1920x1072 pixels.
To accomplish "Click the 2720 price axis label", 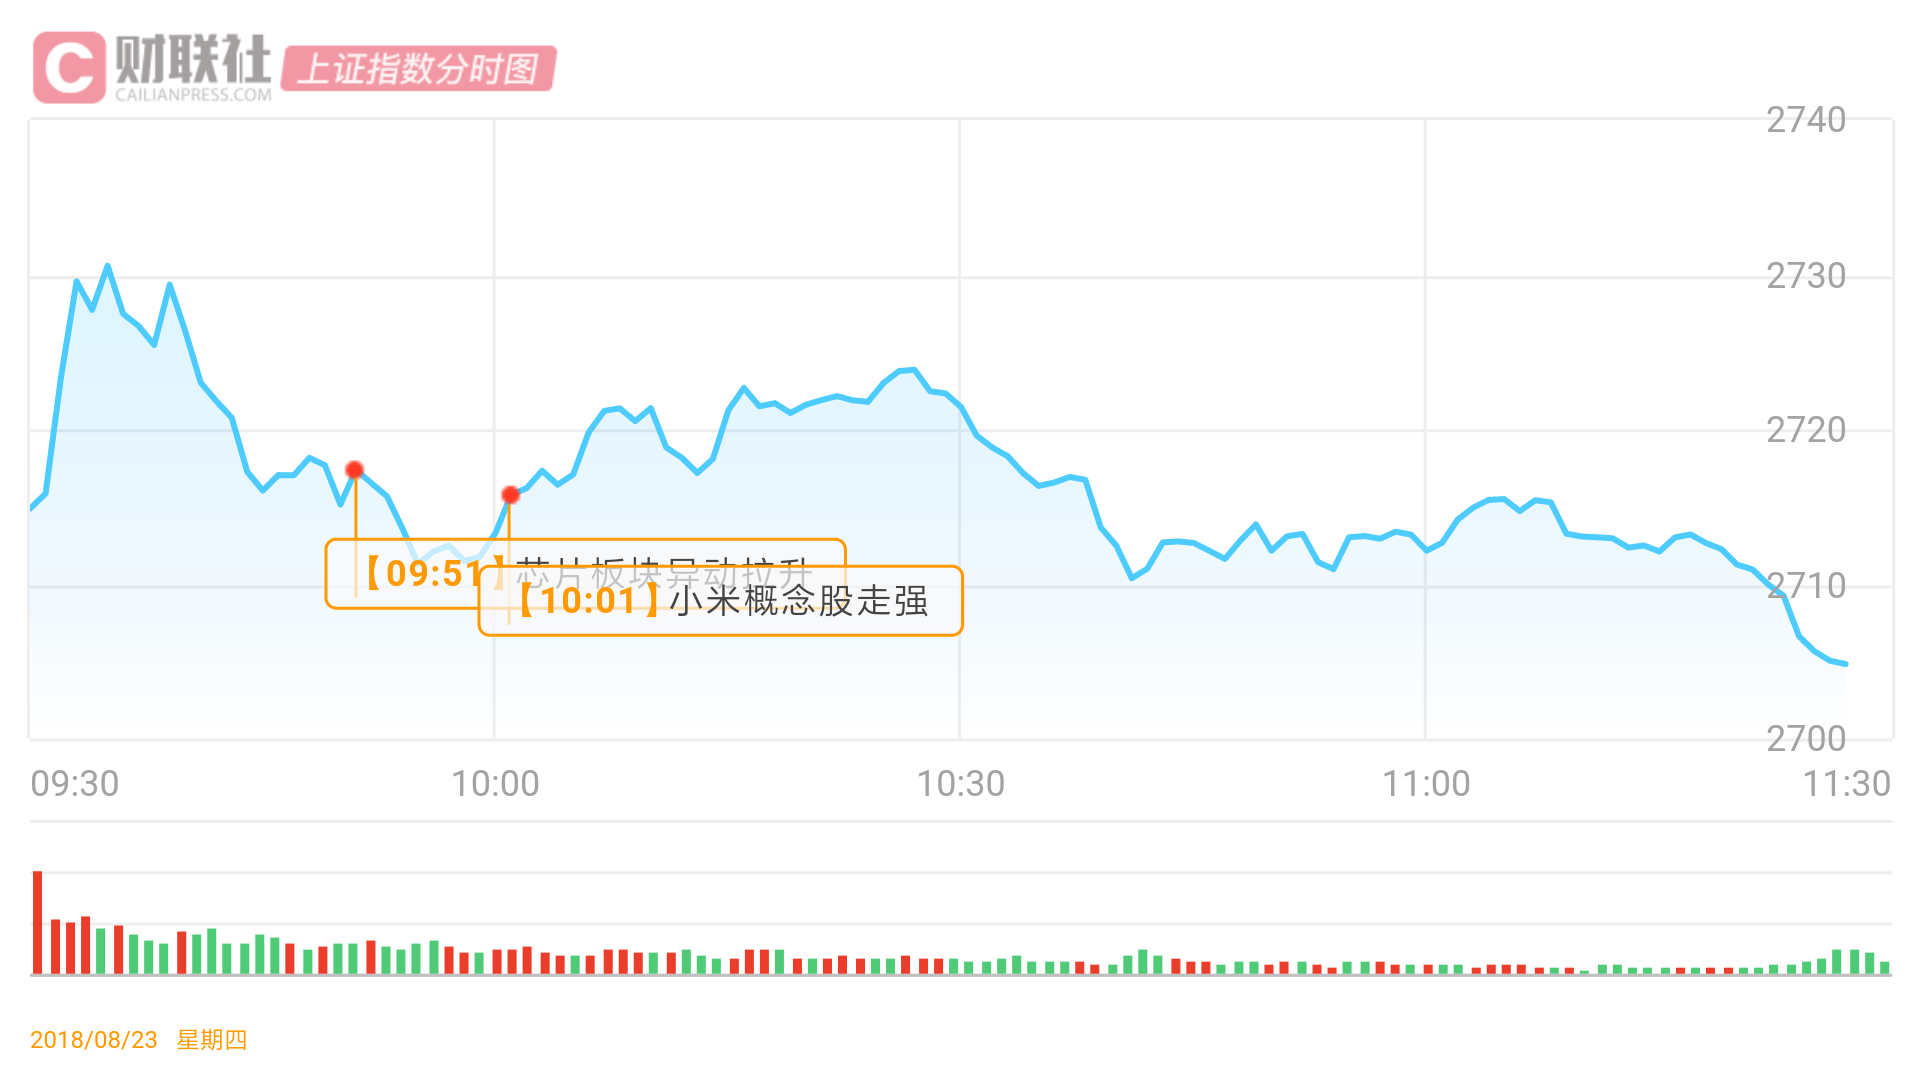I will (1806, 430).
